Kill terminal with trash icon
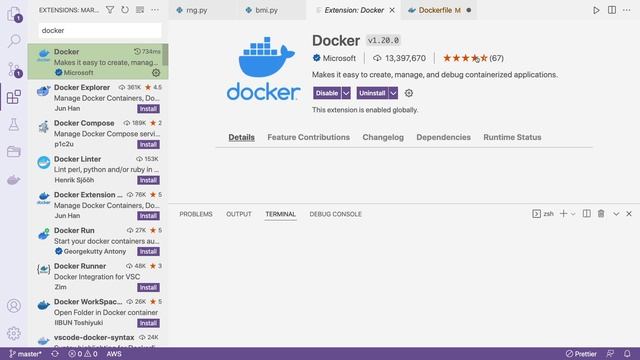 pos(601,213)
